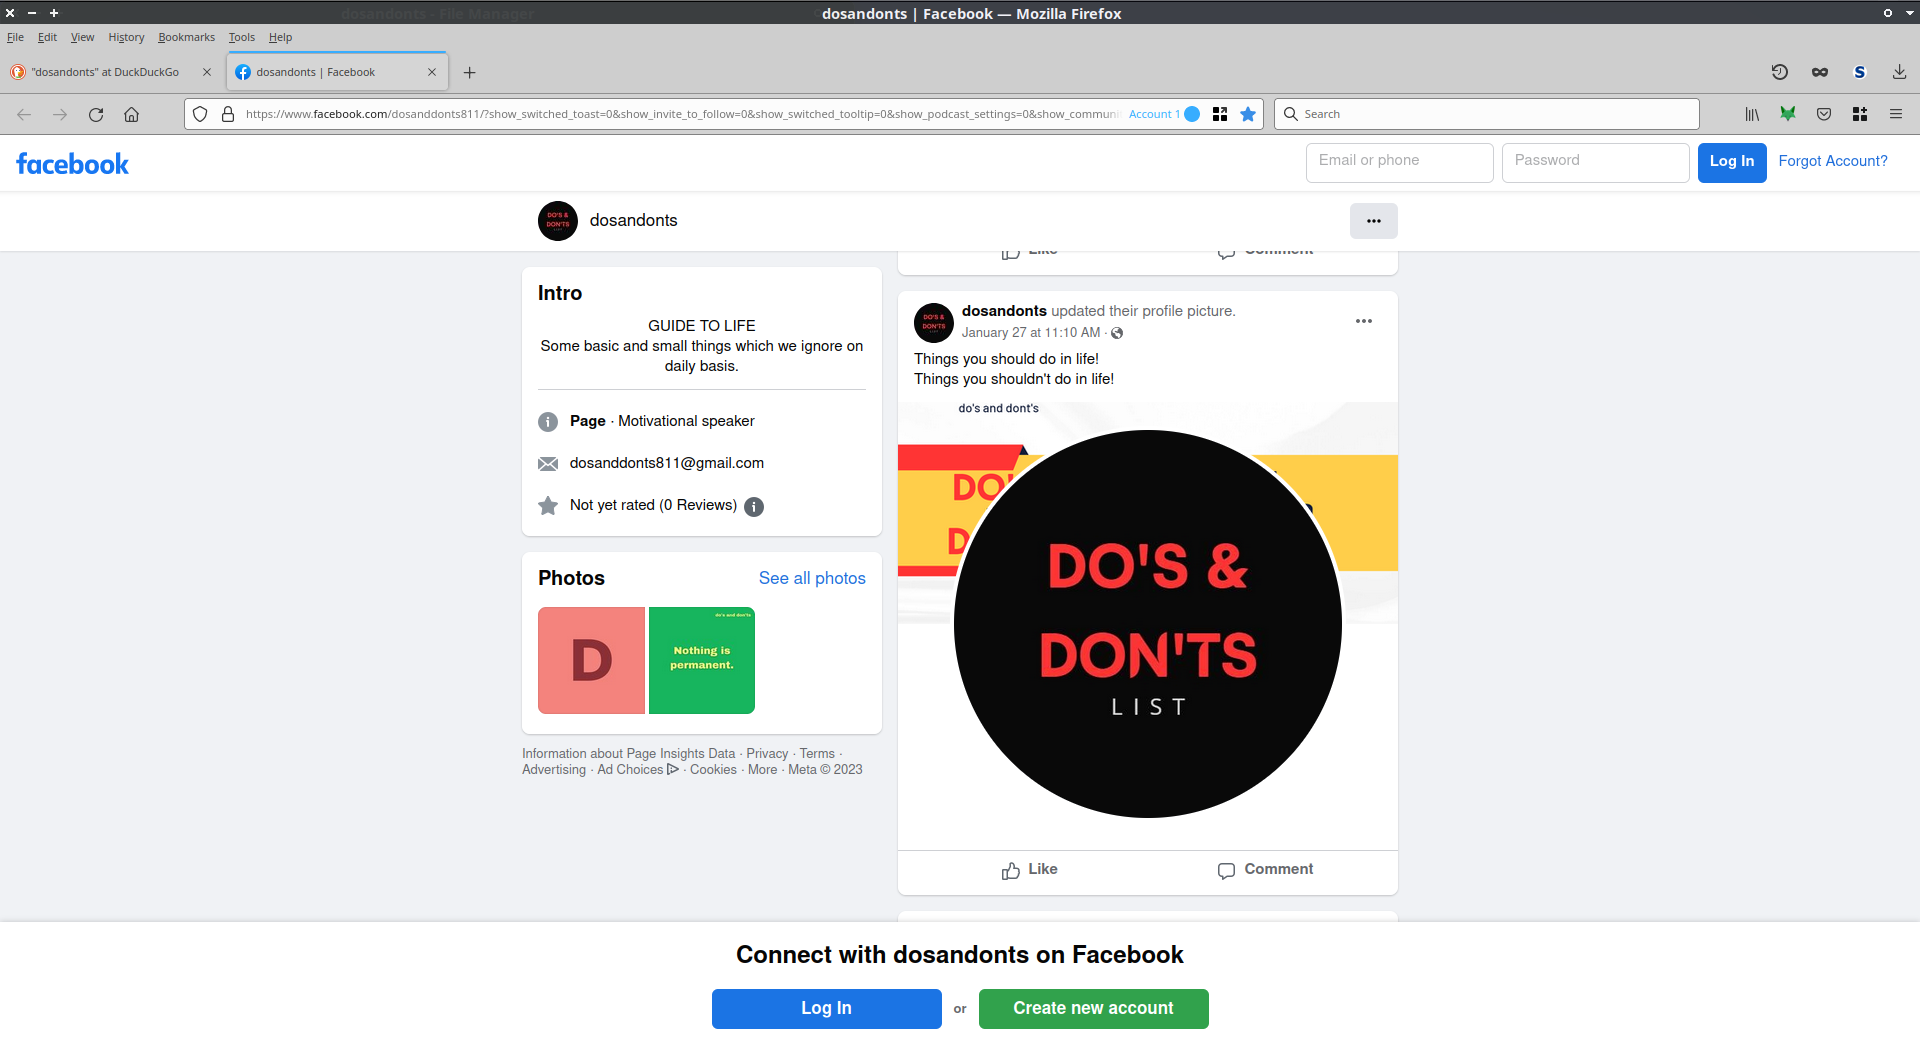Screen dimensions: 1920x1055
Task: Open the page options three-dot button
Action: 1373,221
